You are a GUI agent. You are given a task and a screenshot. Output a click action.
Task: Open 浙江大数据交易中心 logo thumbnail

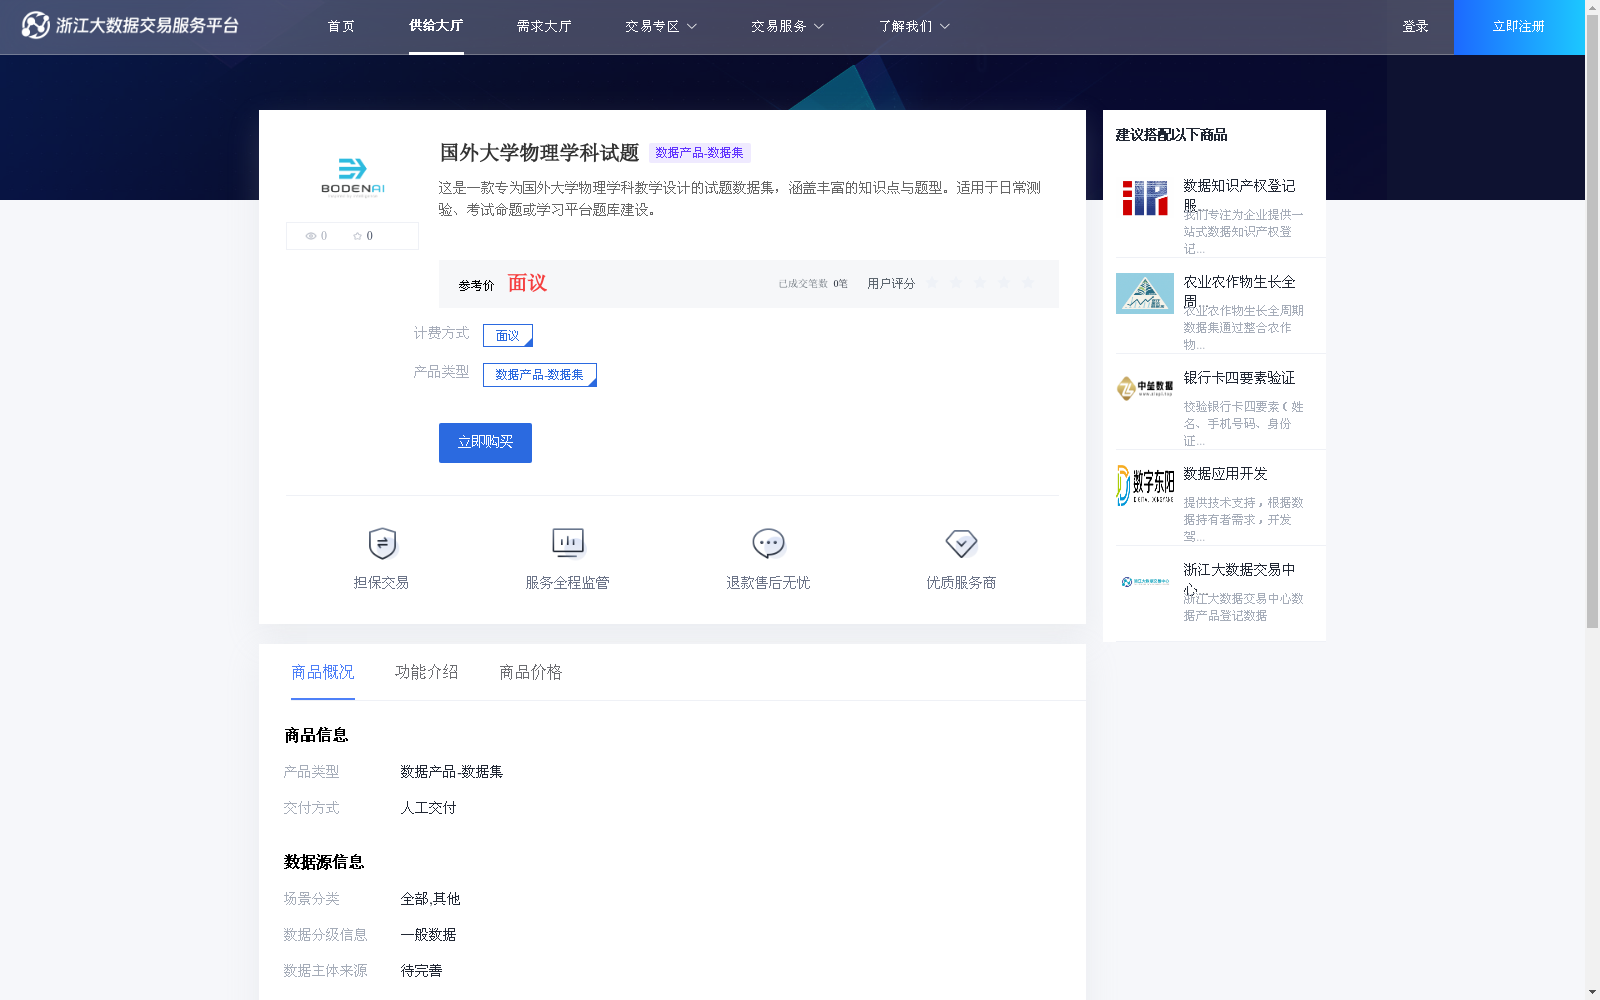1145,581
